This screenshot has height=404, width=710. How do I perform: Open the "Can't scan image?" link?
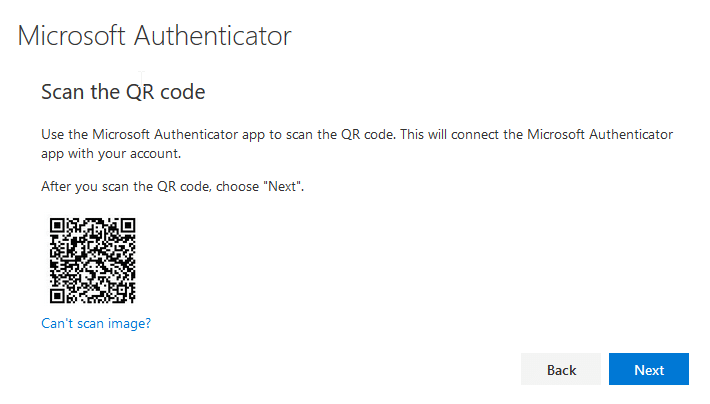coord(96,323)
